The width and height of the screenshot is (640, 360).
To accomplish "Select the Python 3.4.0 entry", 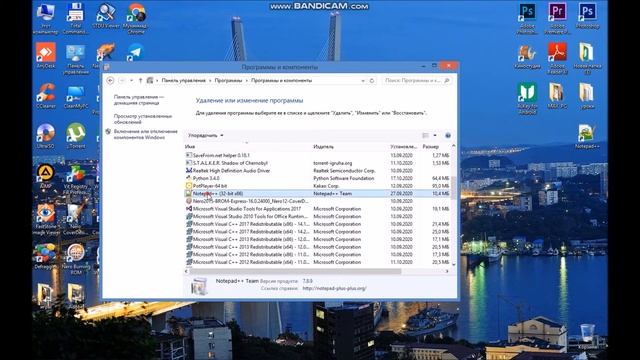I will coord(318,178).
